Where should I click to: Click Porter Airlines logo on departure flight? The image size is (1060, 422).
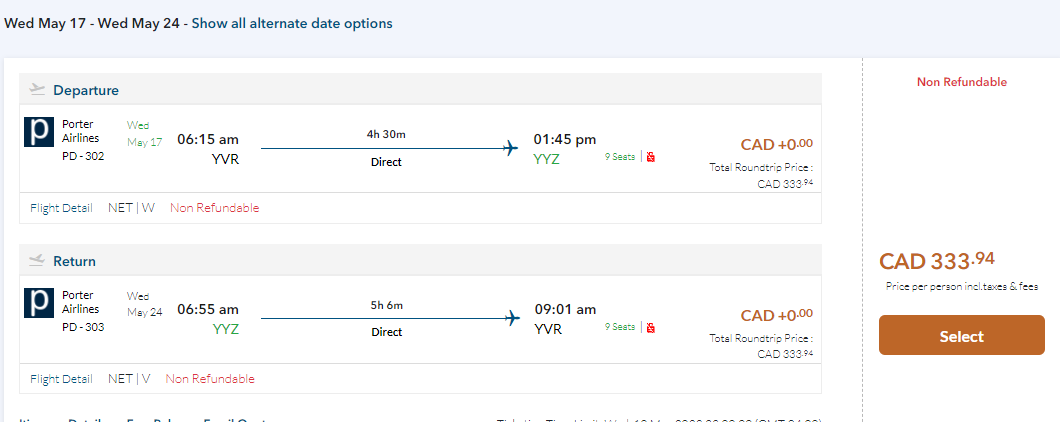coord(39,132)
